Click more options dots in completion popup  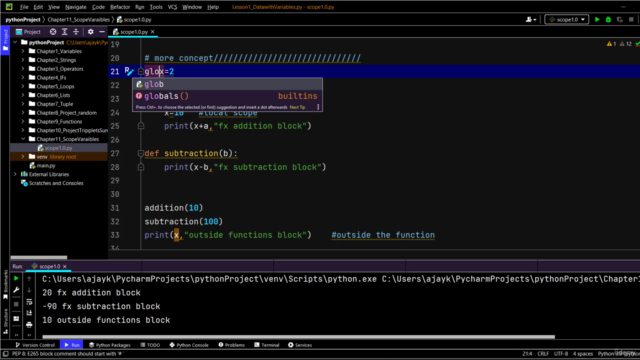coord(318,107)
